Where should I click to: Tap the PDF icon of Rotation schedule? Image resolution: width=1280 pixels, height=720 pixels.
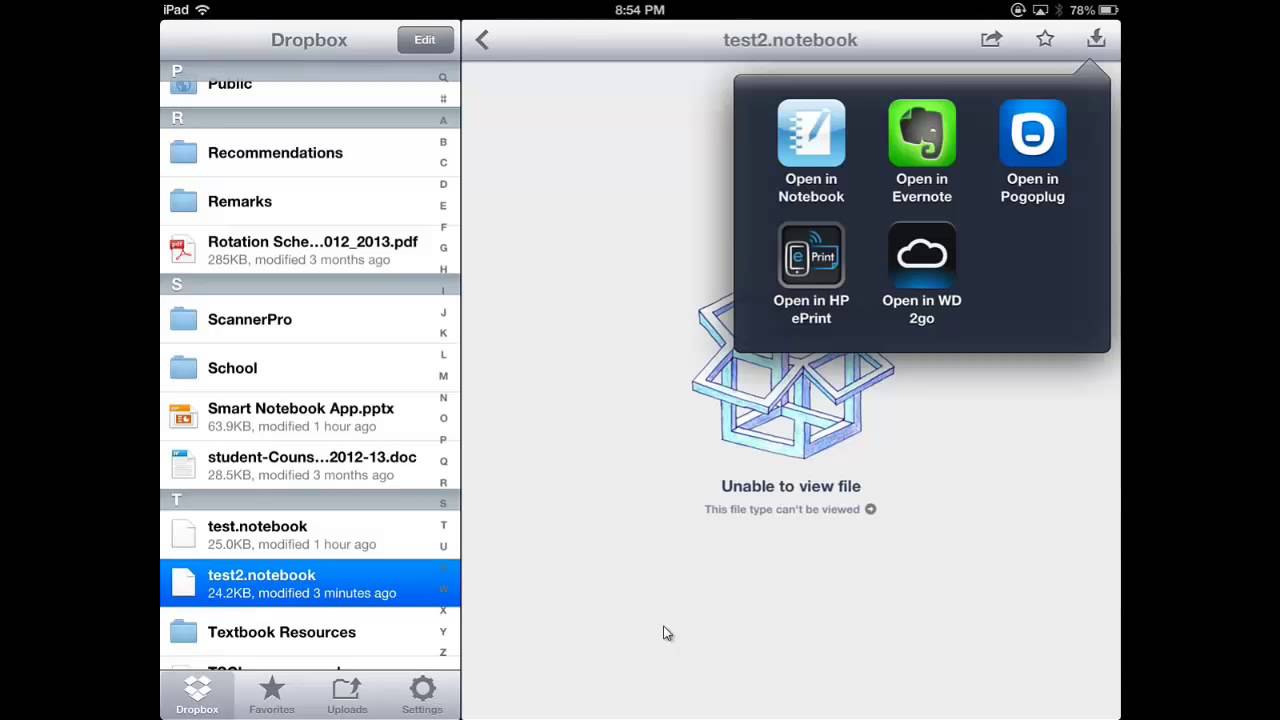[183, 250]
